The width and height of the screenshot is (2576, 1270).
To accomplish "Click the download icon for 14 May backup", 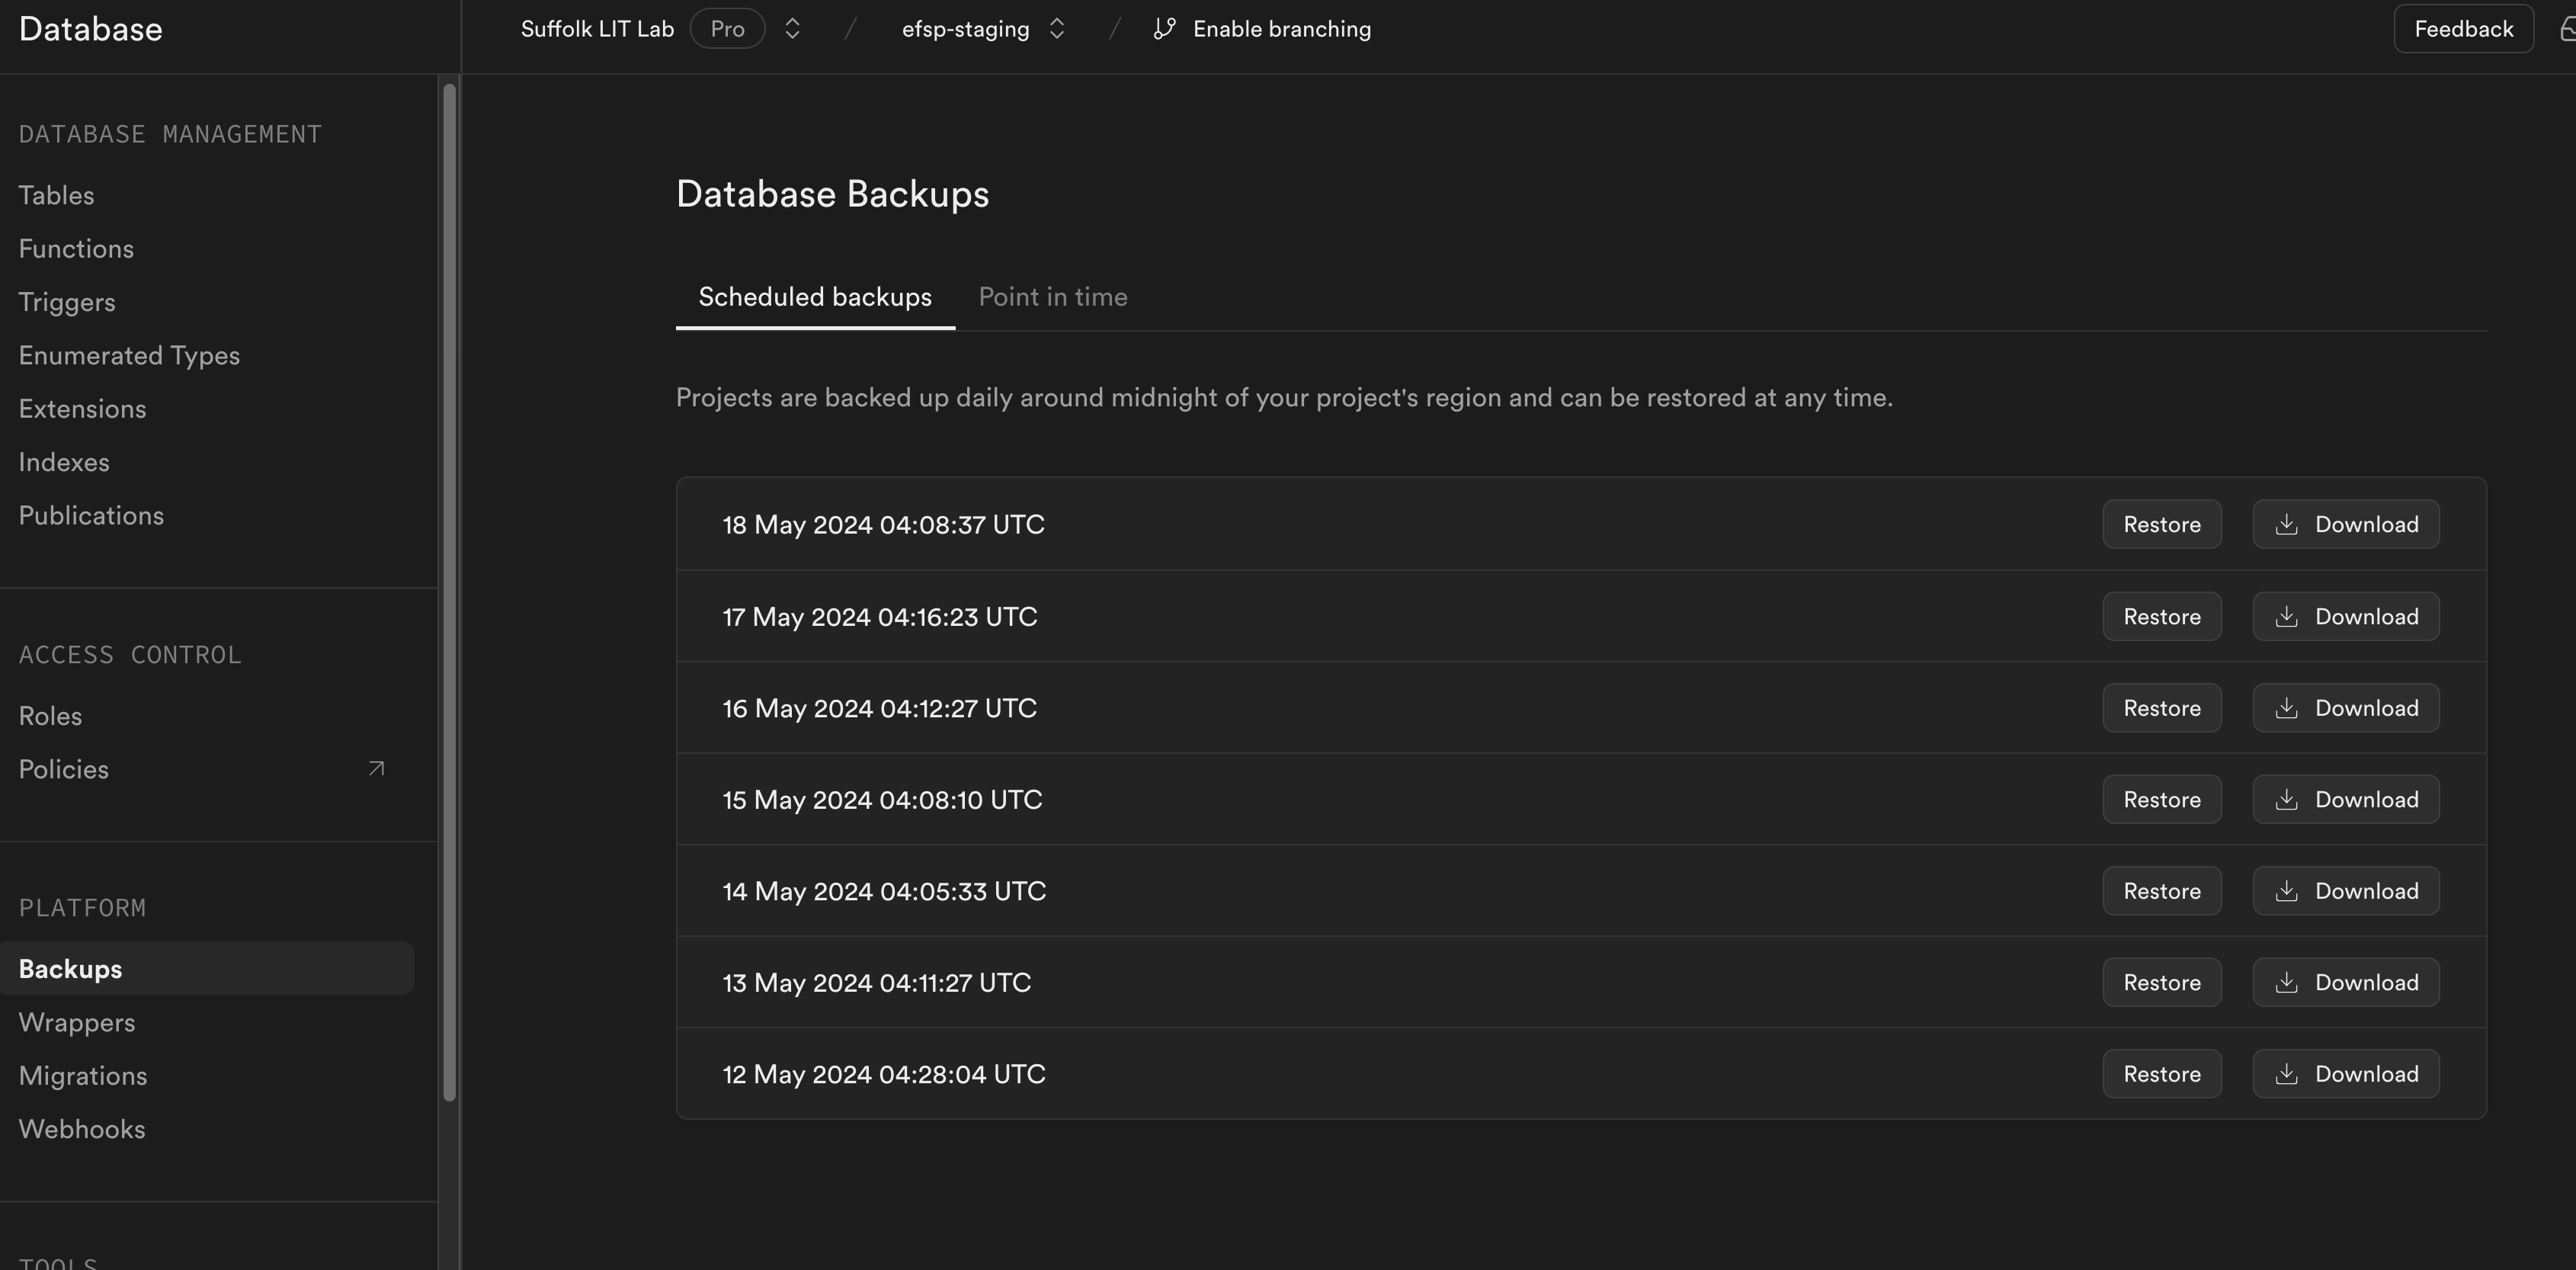I will tap(2286, 891).
